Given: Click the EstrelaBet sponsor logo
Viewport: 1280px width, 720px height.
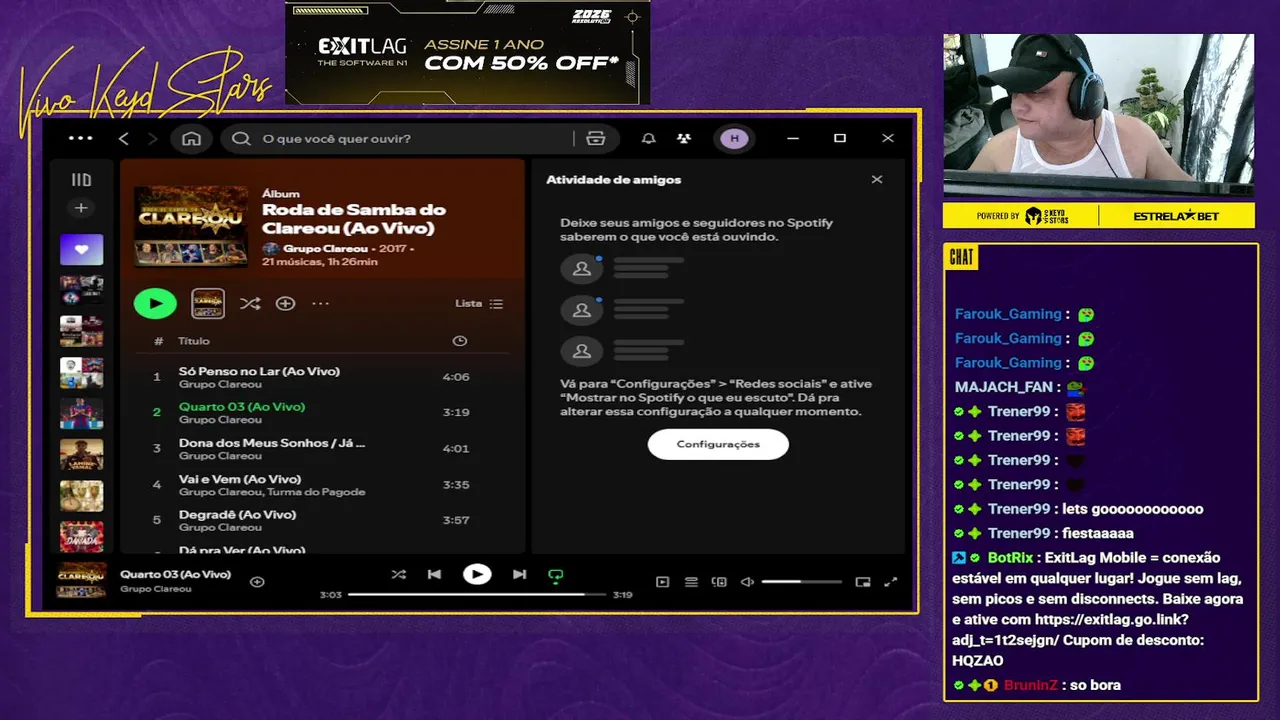Looking at the screenshot, I should click(1177, 216).
